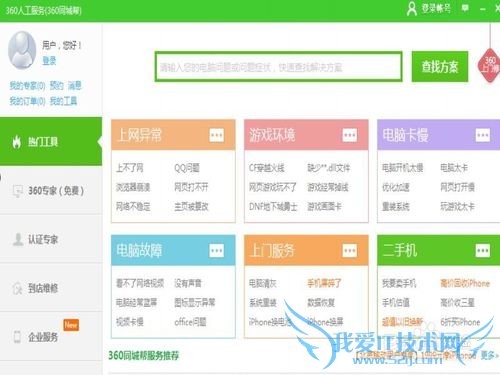Click the monitor icon beside 360专家
Viewport: 500px width, 375px height.
pyautogui.click(x=17, y=191)
